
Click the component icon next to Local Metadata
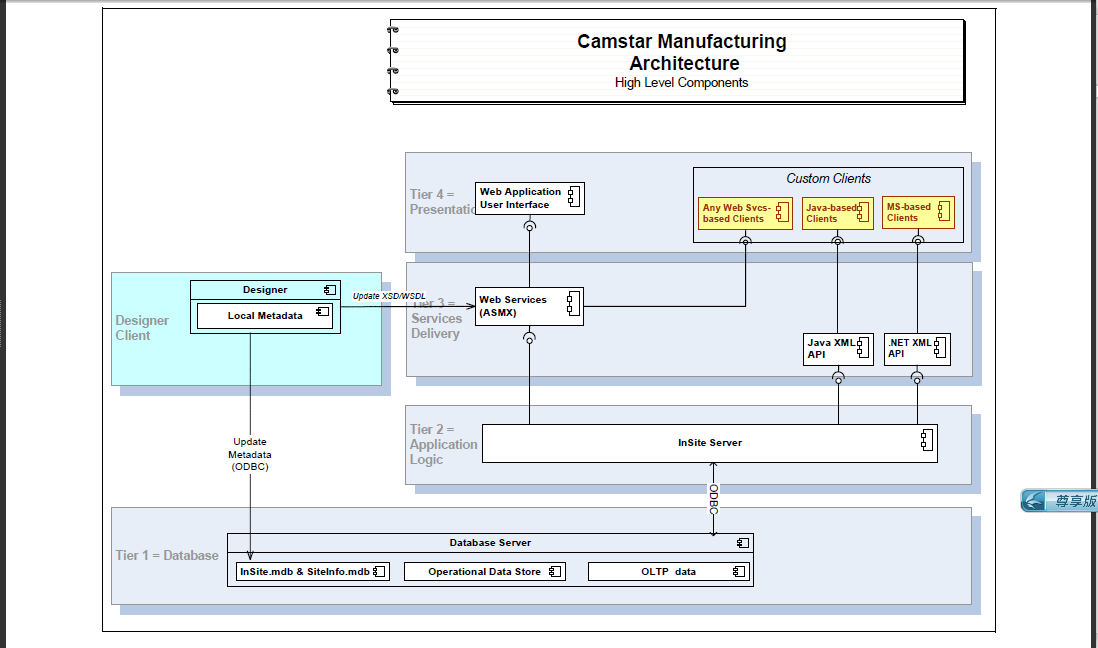click(x=322, y=313)
